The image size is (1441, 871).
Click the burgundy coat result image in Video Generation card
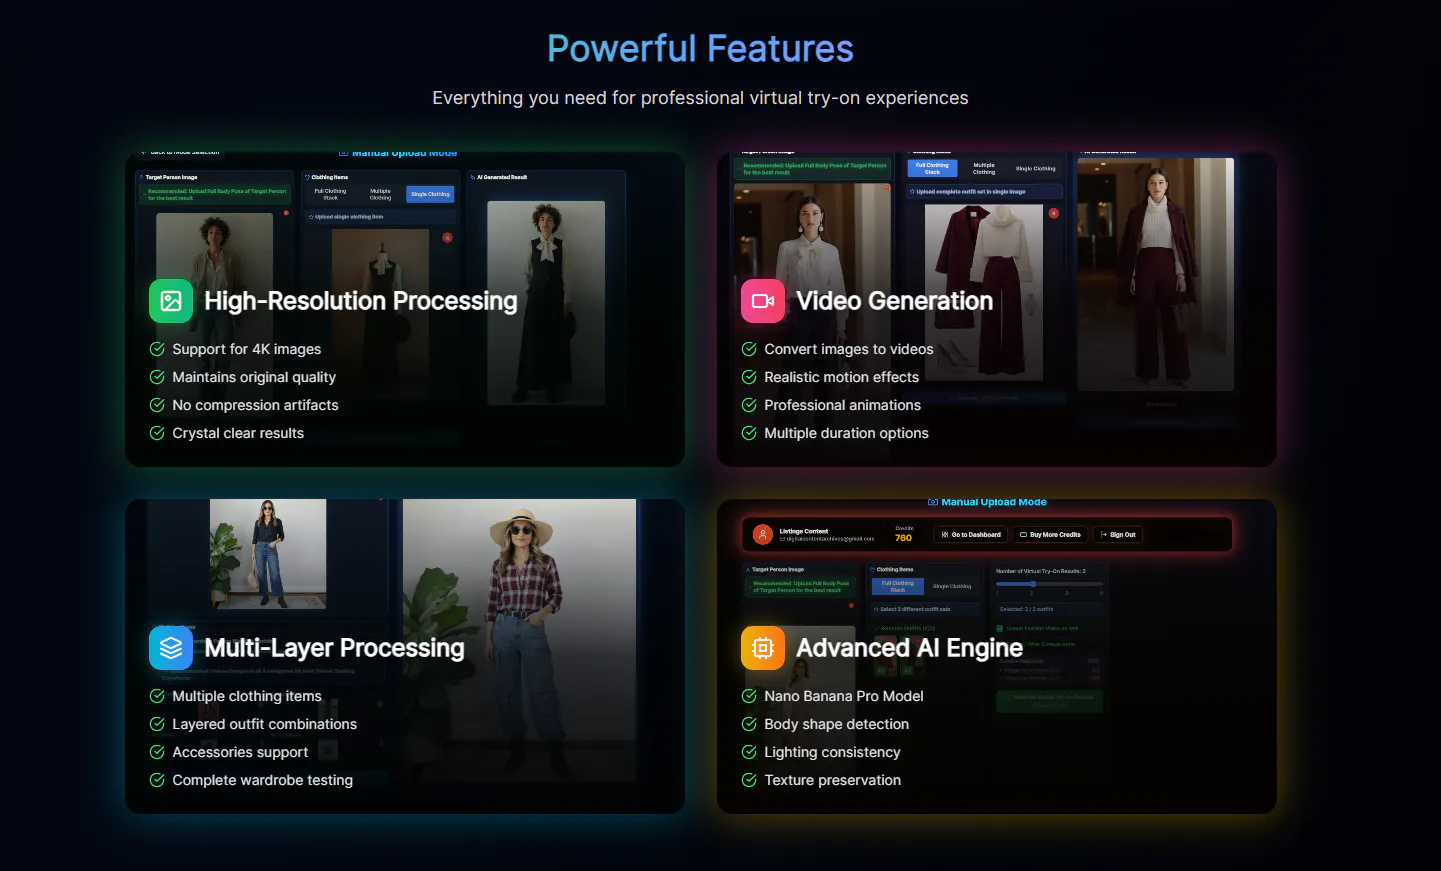1155,273
